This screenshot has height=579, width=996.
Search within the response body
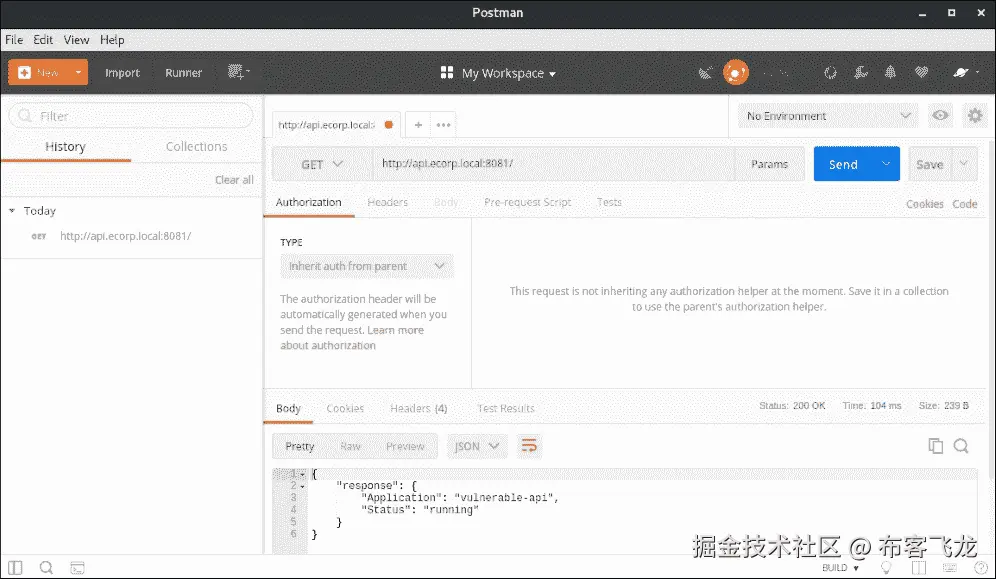pos(961,446)
